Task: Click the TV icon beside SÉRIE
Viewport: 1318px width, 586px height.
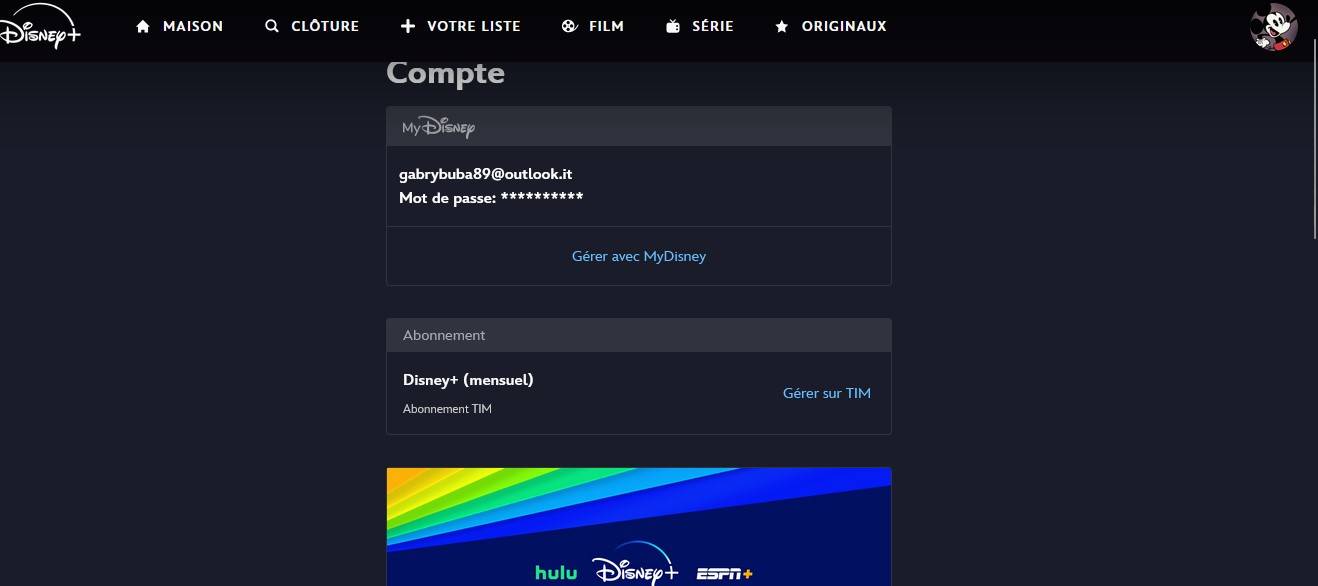Action: (672, 26)
